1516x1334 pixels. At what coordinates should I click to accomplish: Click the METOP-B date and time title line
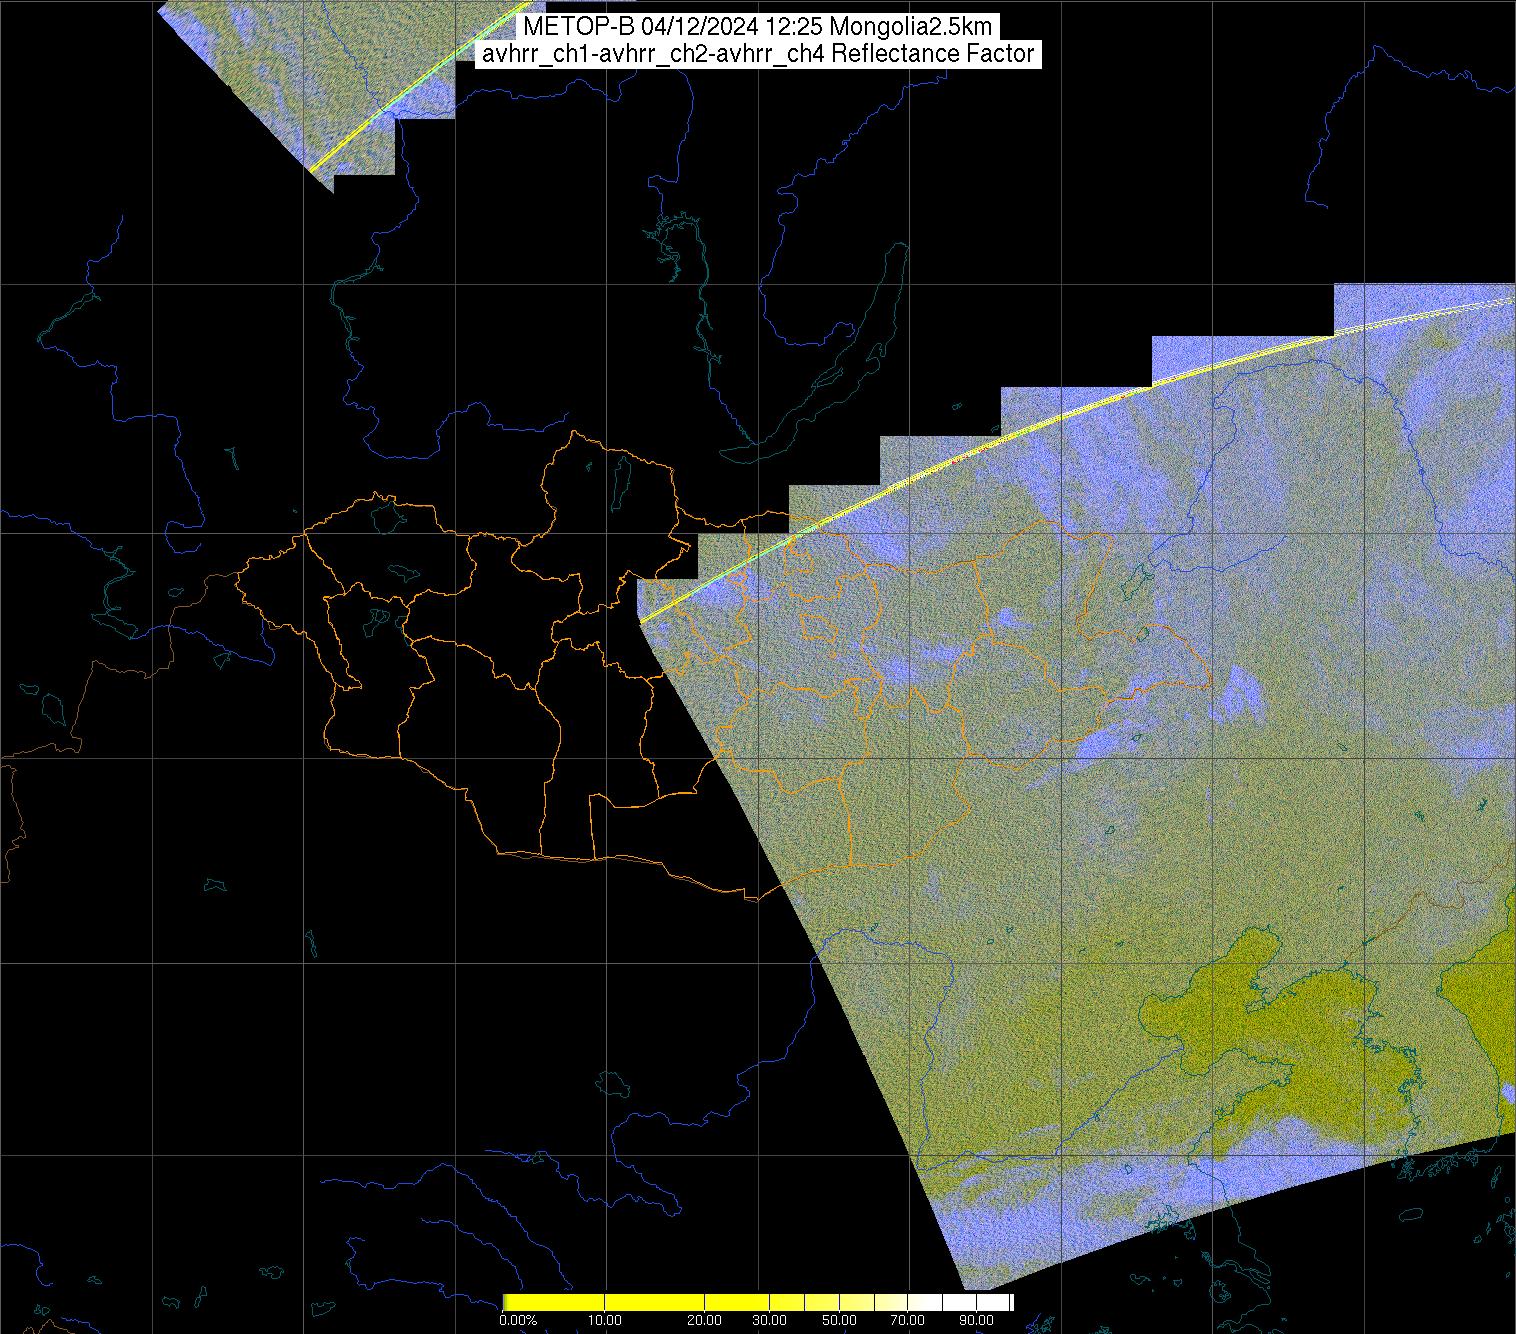tap(757, 27)
